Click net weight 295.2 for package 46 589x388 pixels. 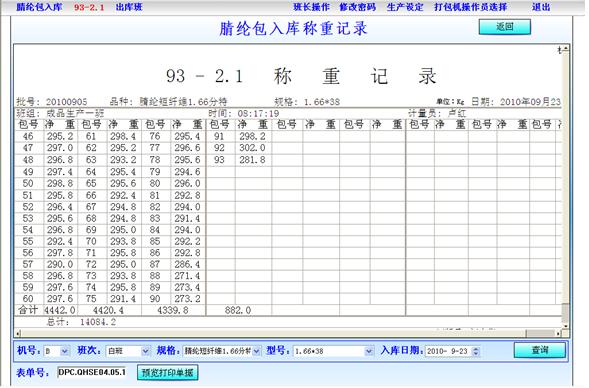pos(60,136)
